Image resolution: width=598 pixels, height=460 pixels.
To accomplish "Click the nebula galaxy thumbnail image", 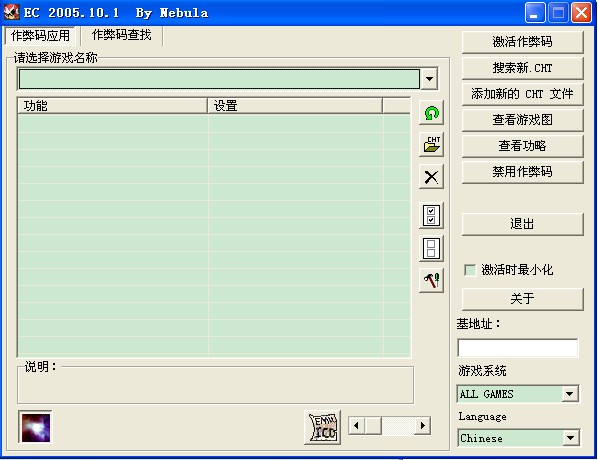I will [35, 427].
